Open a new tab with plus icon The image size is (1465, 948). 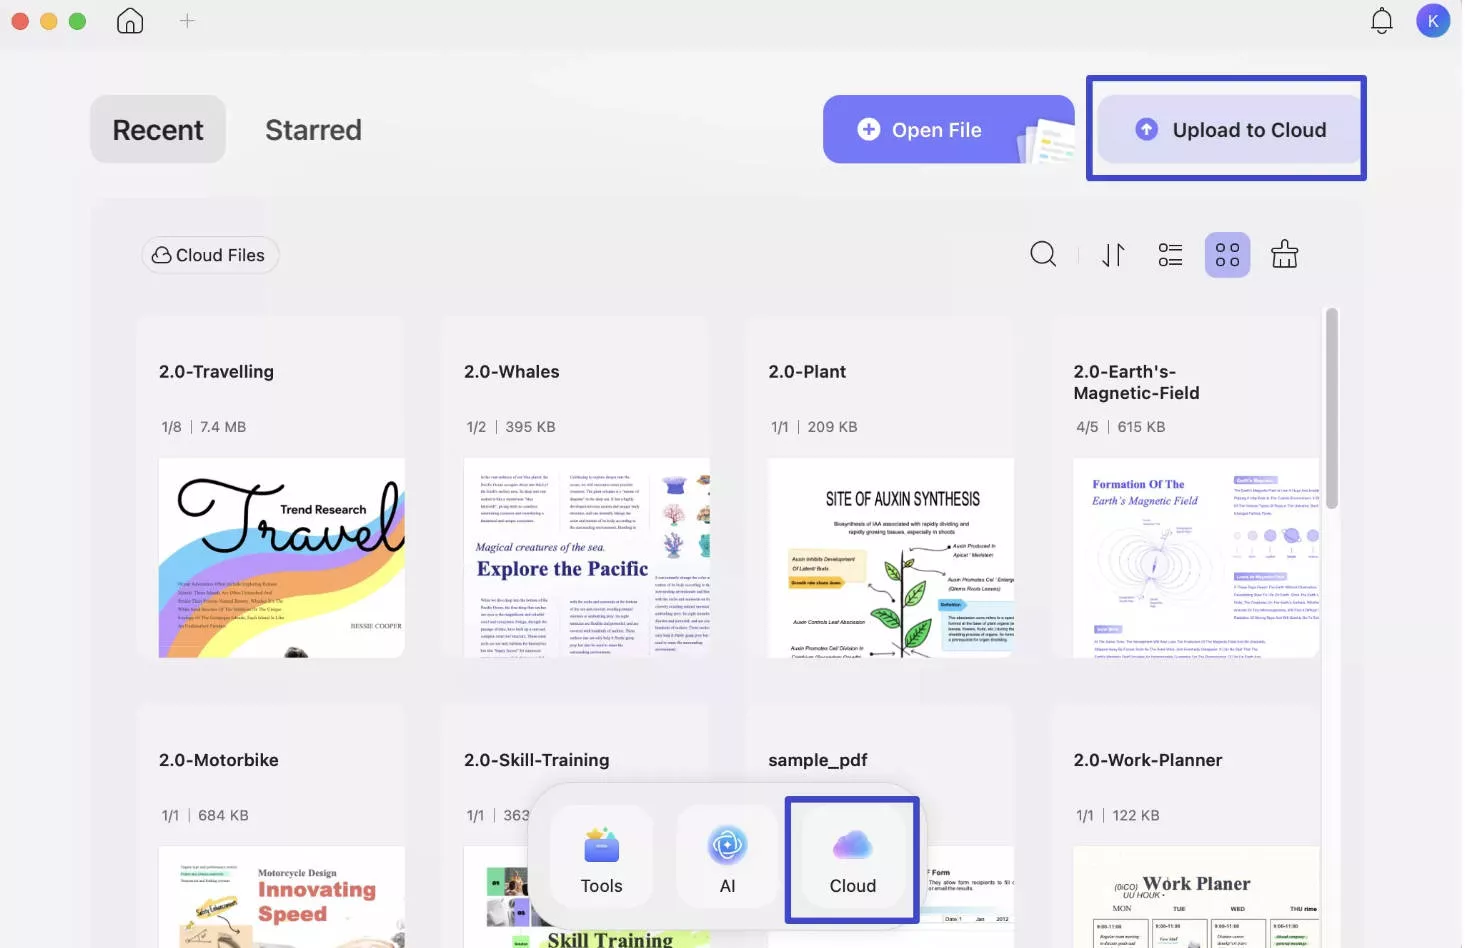point(187,21)
